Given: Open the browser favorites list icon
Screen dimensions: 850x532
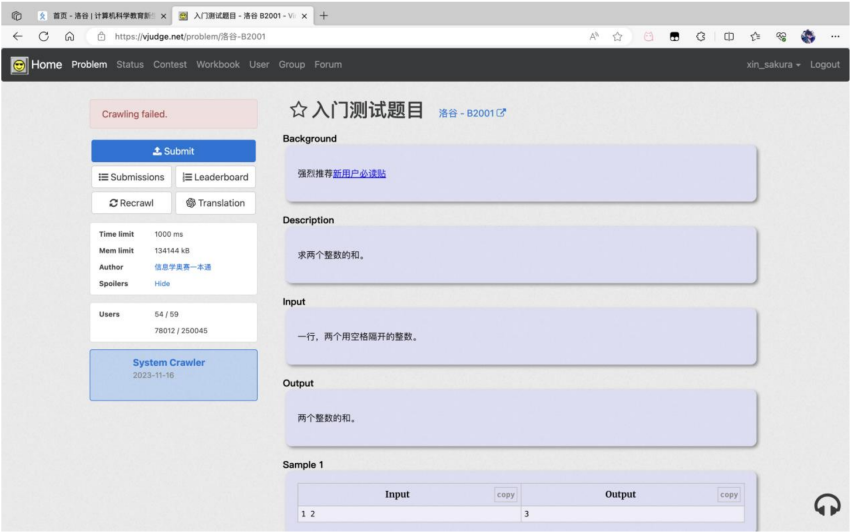Looking at the screenshot, I should (755, 36).
